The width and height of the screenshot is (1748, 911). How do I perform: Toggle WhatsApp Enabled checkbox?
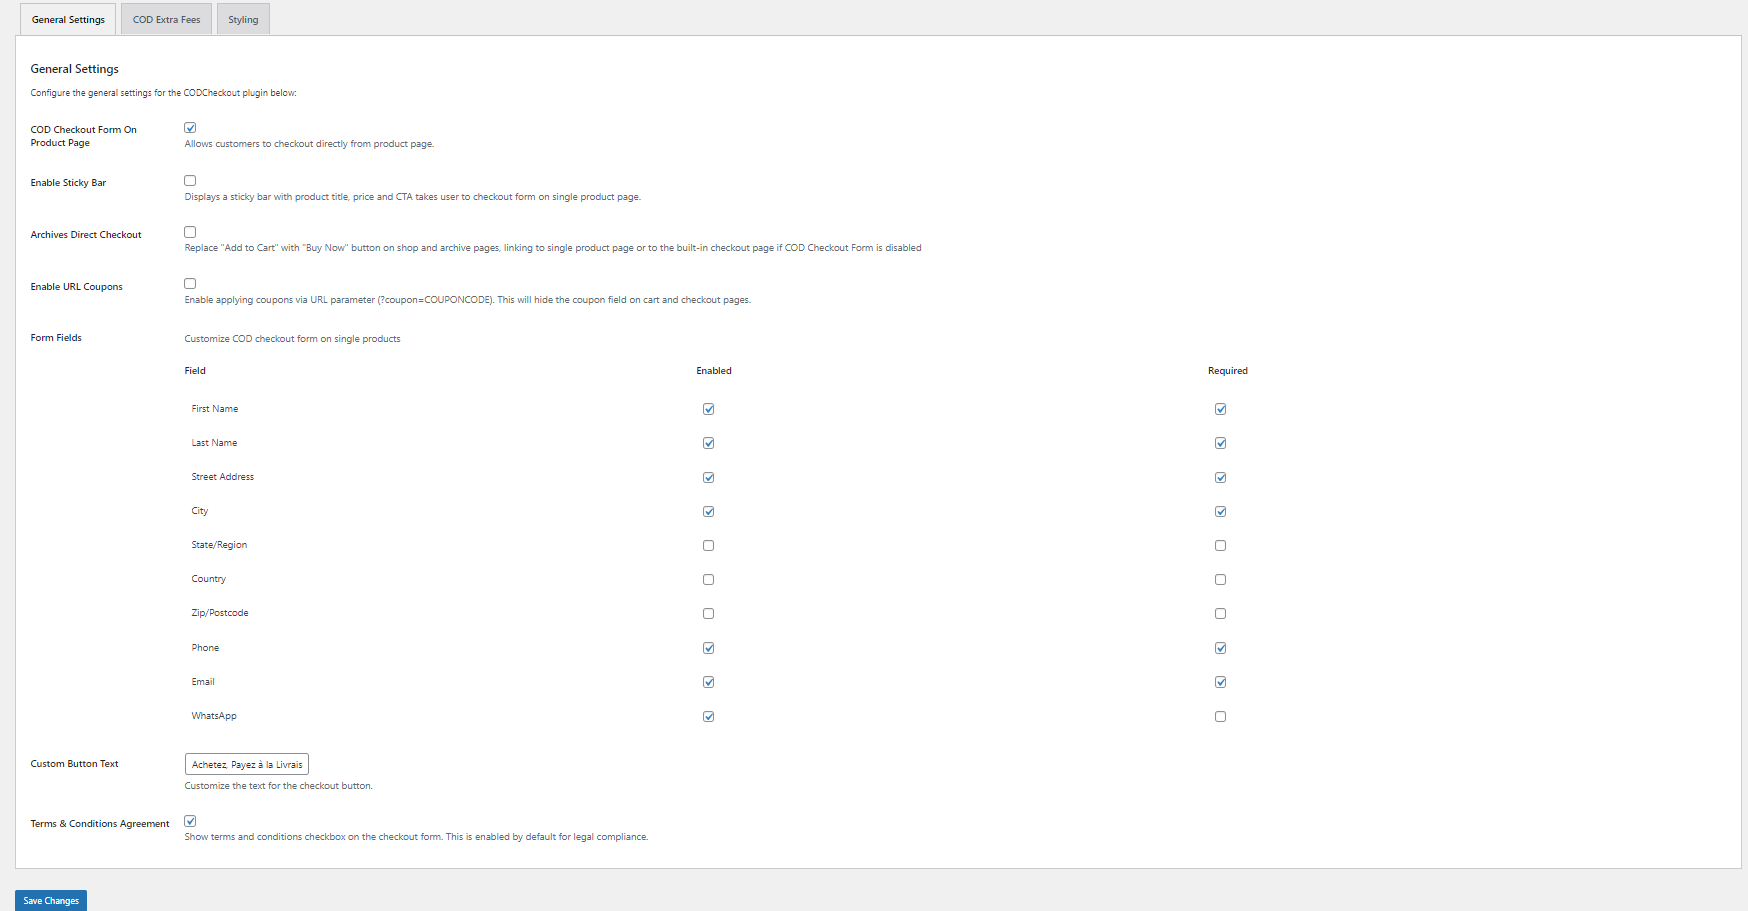pos(709,717)
